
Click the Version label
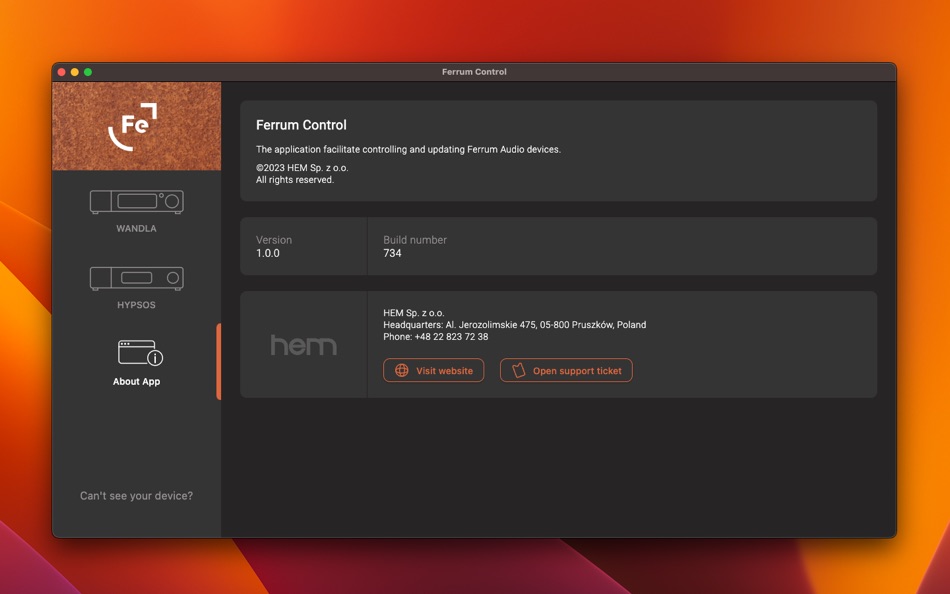[274, 240]
